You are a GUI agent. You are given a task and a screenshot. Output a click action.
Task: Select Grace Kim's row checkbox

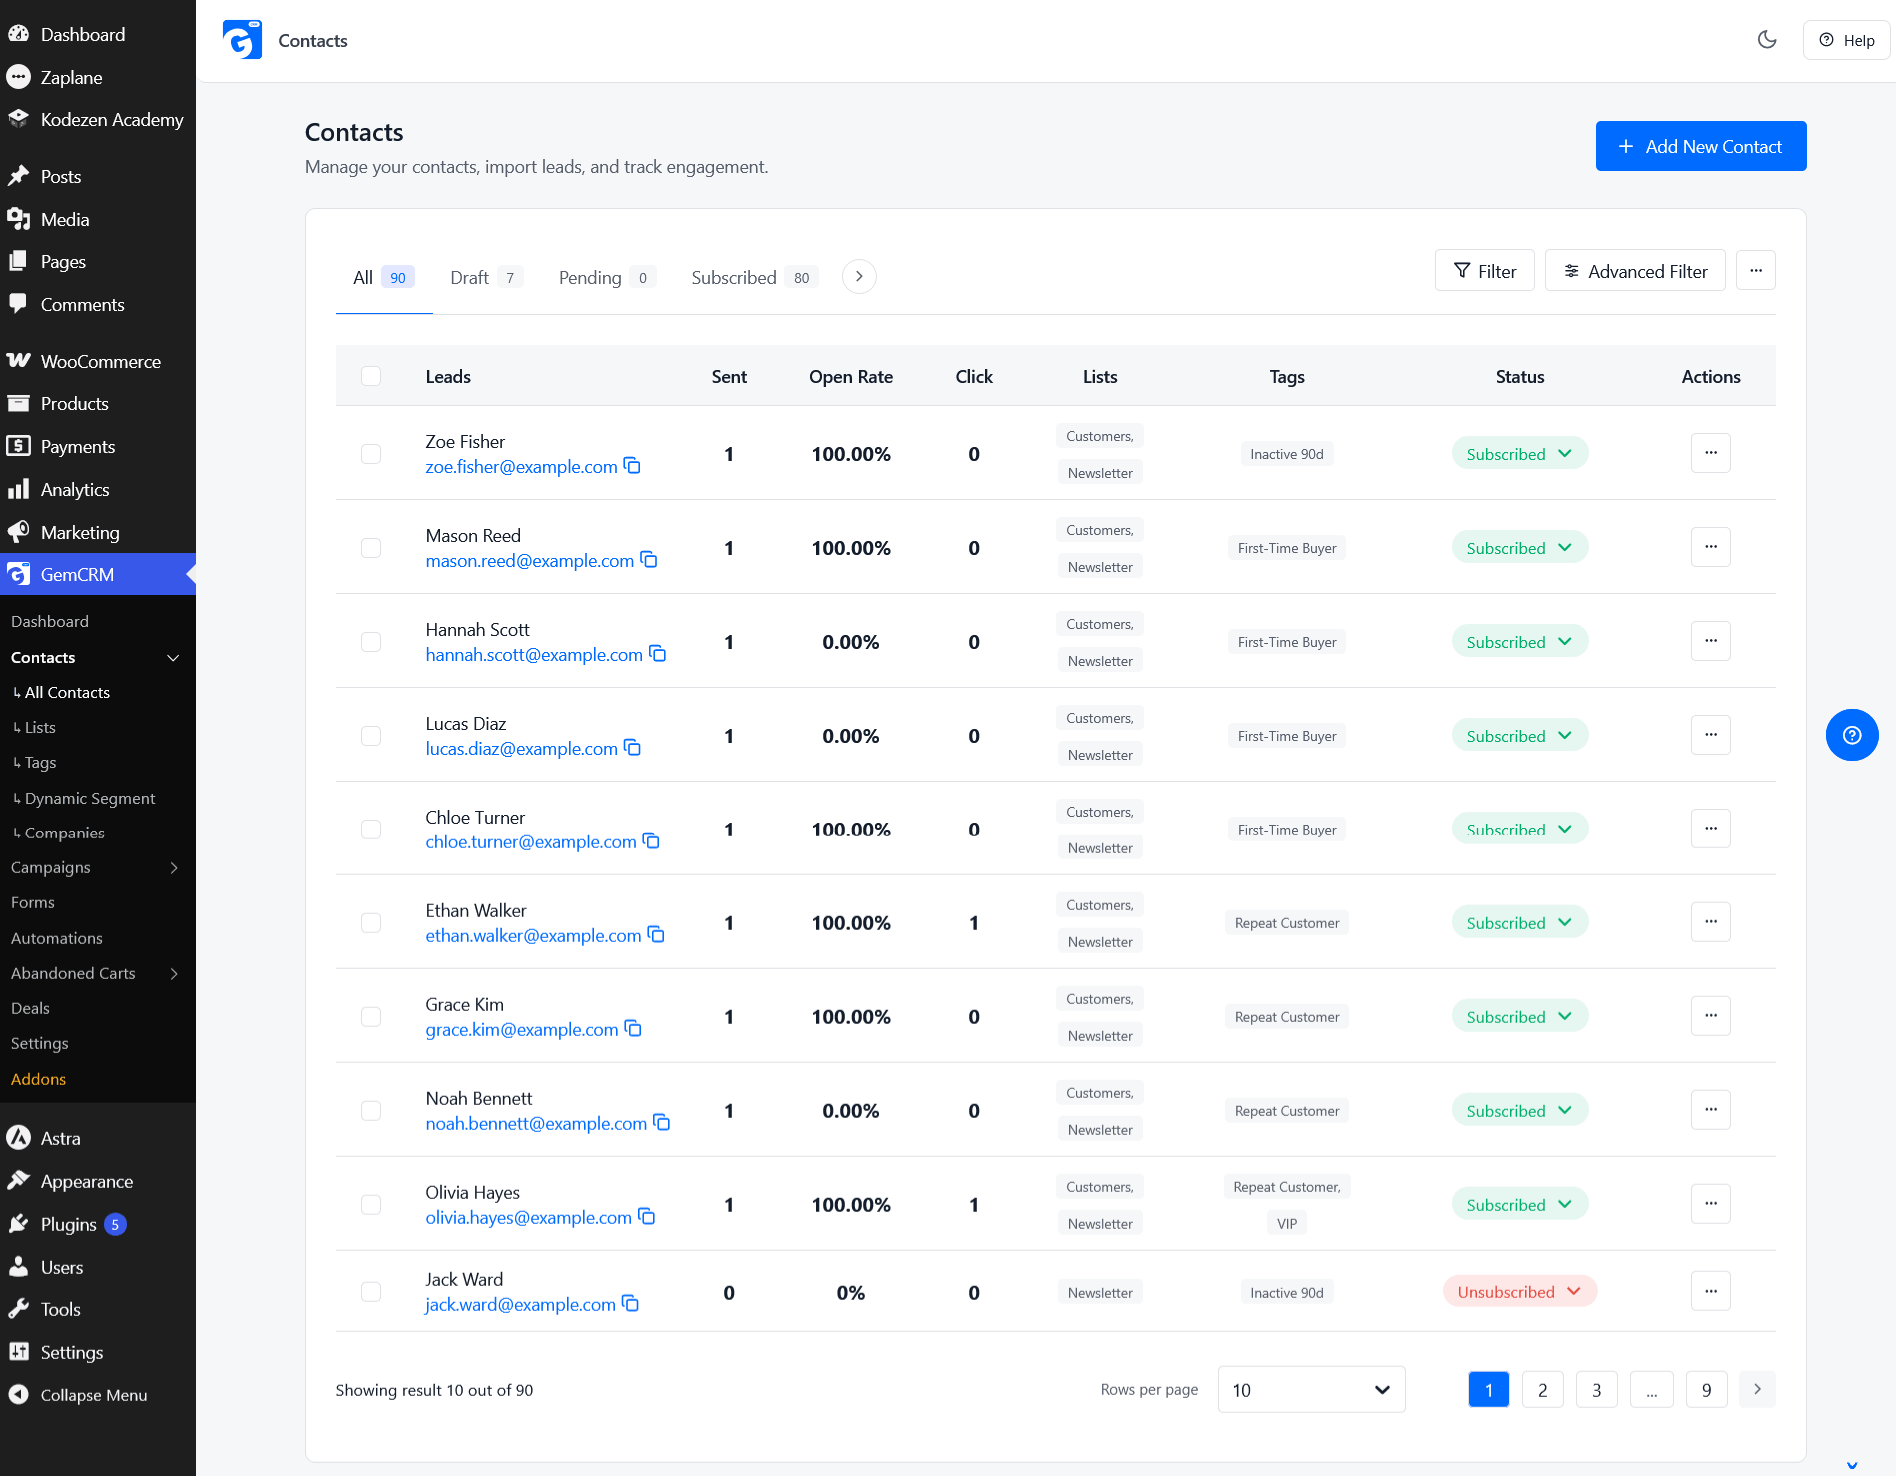(371, 1017)
